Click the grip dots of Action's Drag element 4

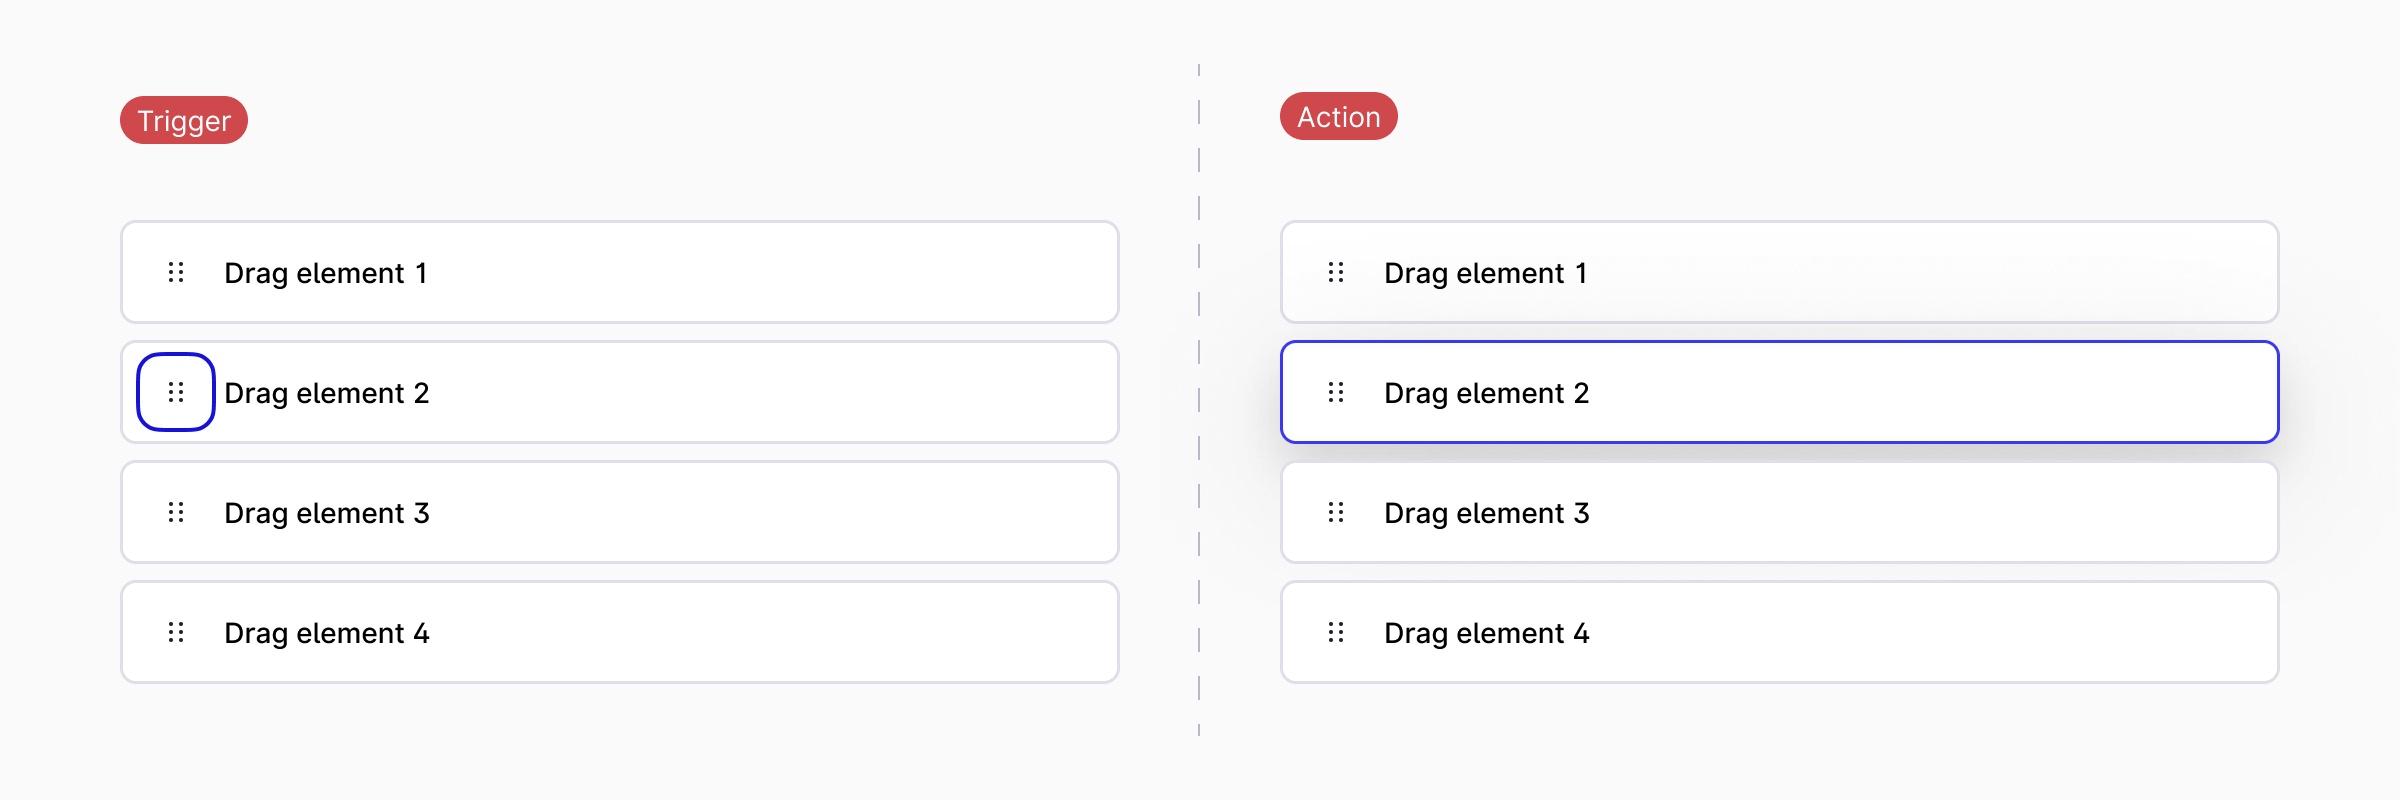tap(1336, 632)
